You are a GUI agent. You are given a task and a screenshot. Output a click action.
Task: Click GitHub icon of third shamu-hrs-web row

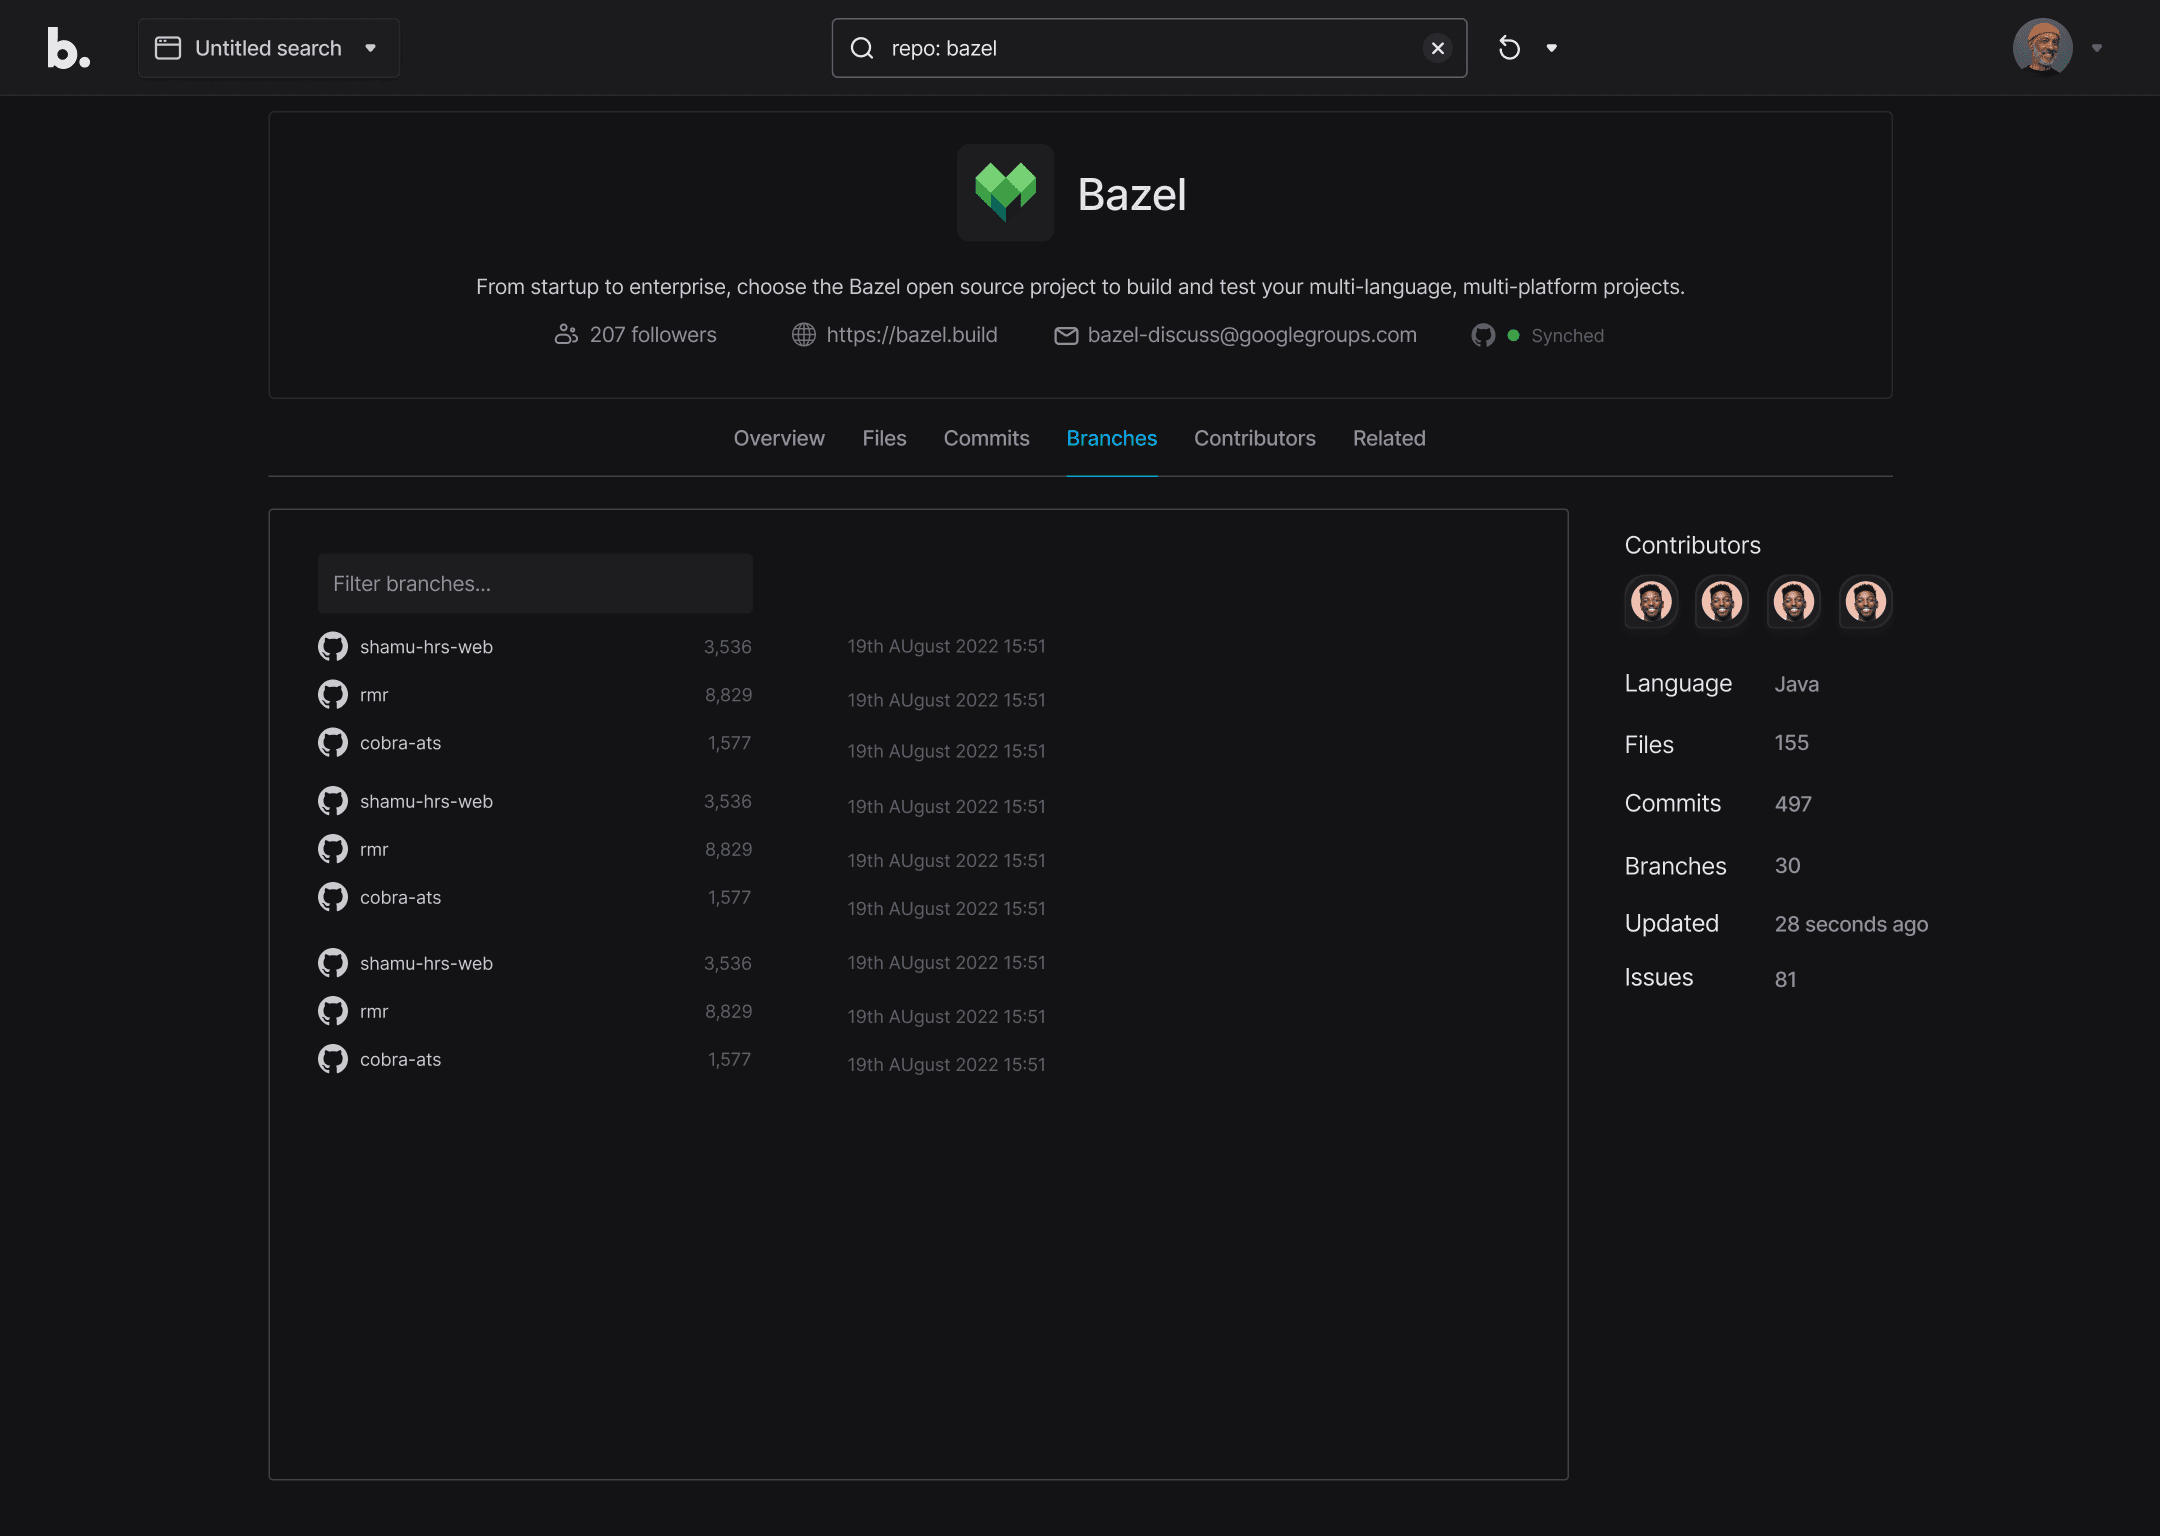click(333, 963)
